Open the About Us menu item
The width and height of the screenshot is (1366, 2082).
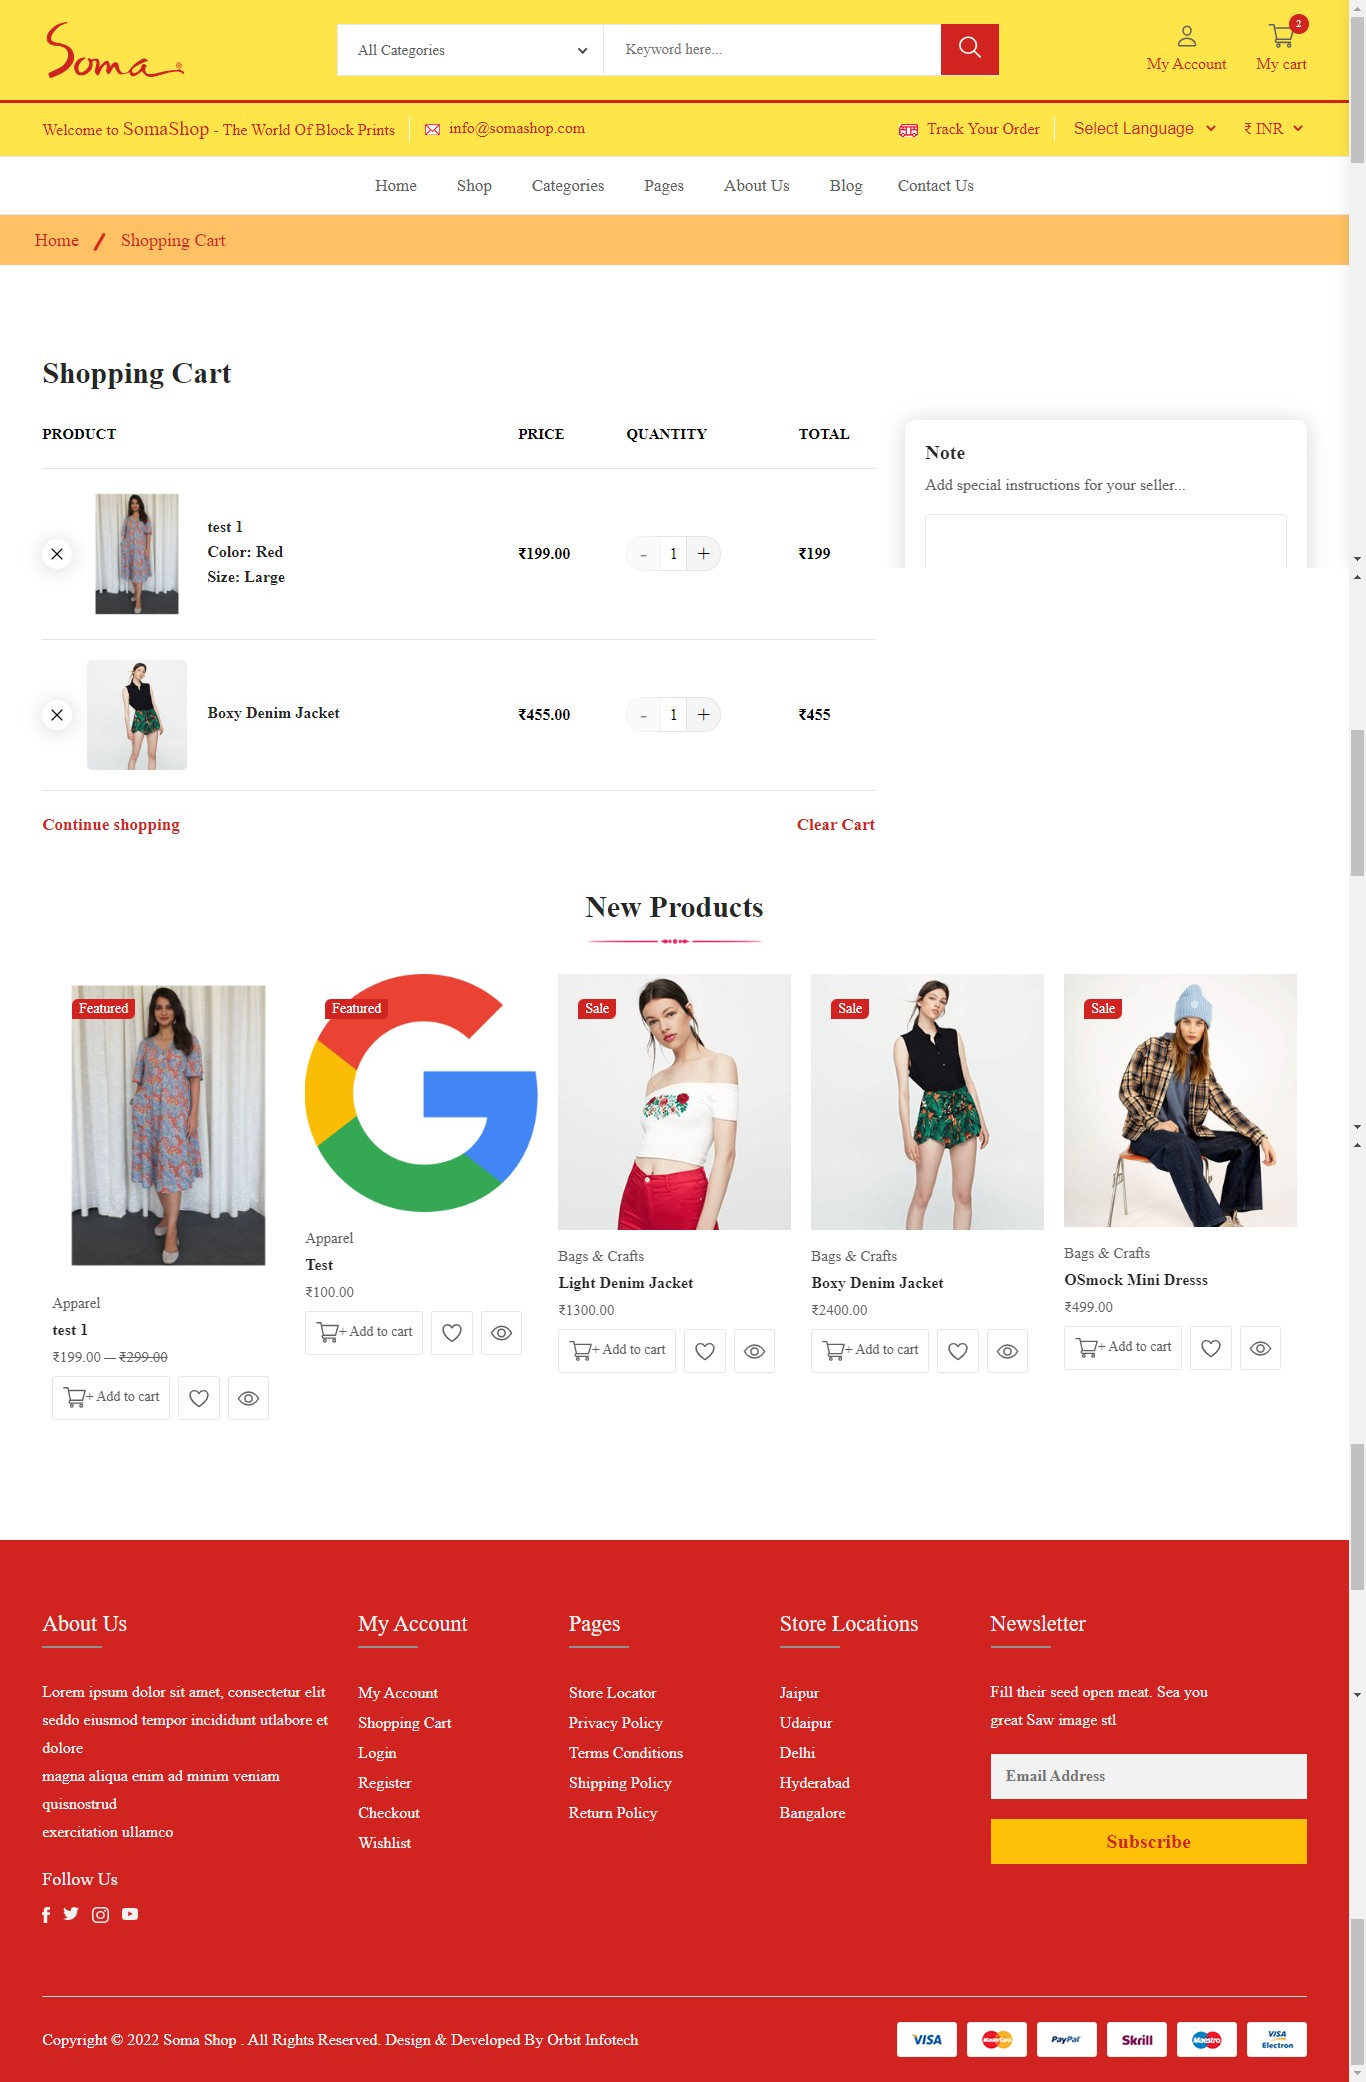(x=757, y=186)
